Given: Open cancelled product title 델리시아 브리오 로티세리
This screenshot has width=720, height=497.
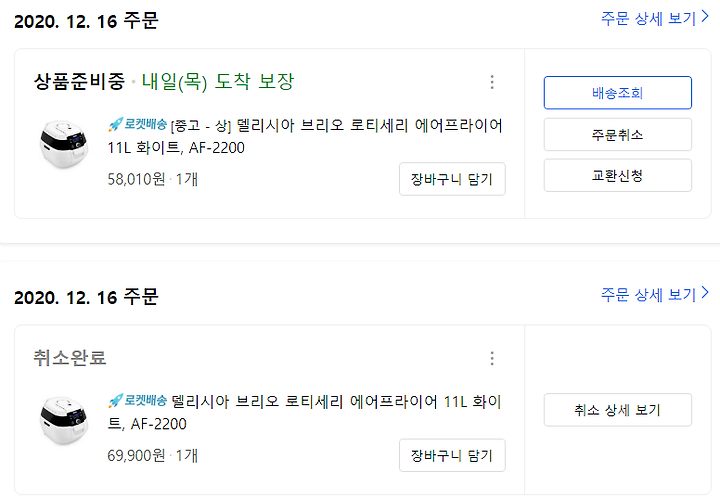Looking at the screenshot, I should [x=304, y=412].
